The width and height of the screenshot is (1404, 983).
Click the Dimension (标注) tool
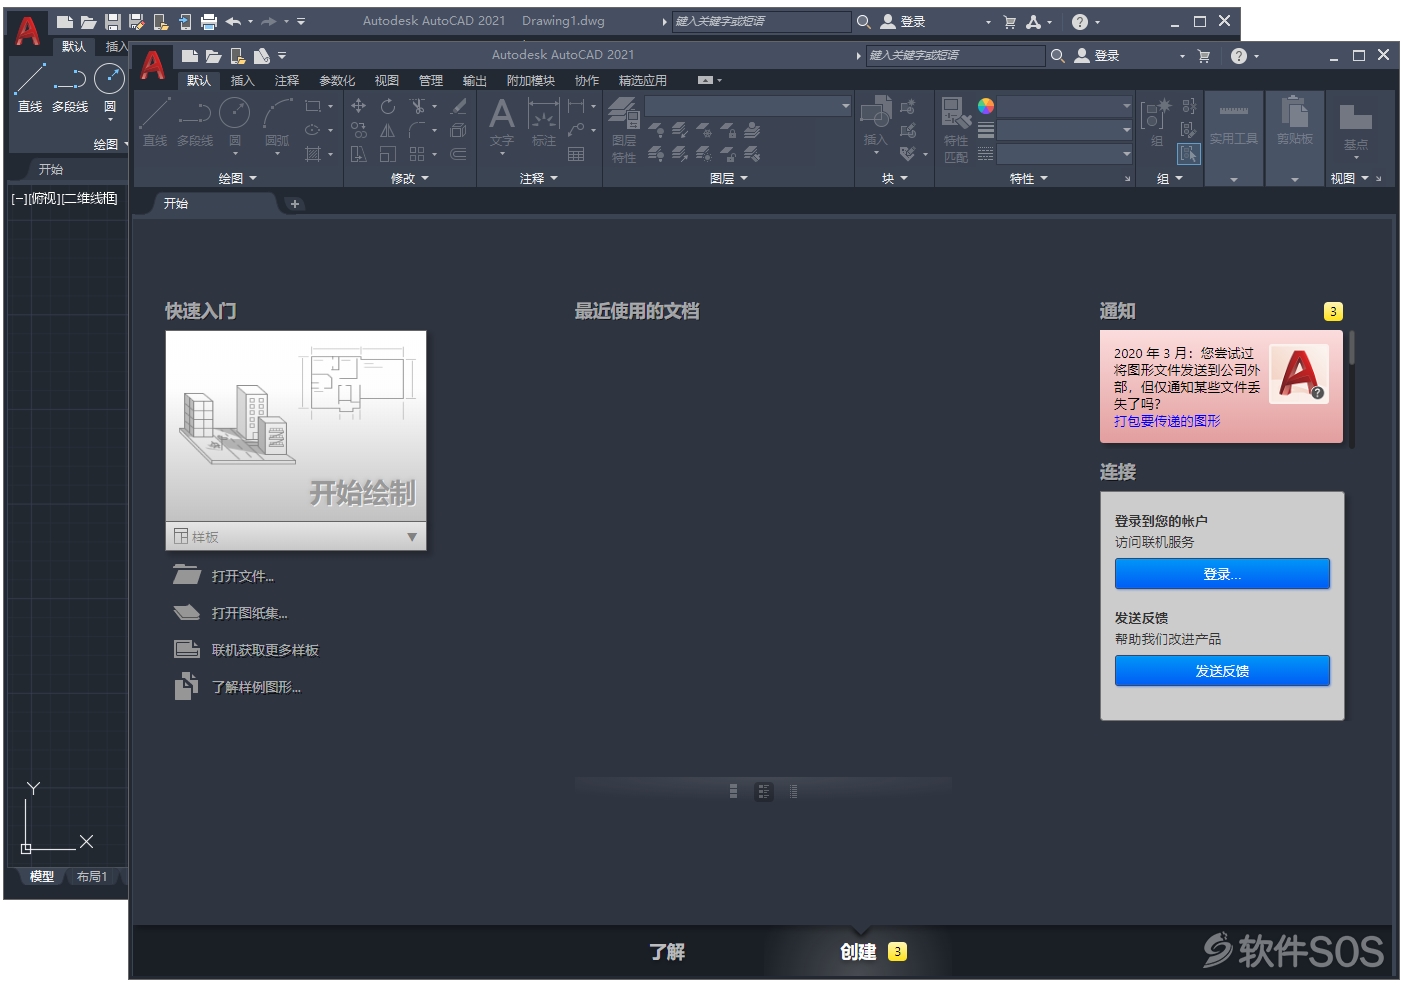pyautogui.click(x=543, y=124)
